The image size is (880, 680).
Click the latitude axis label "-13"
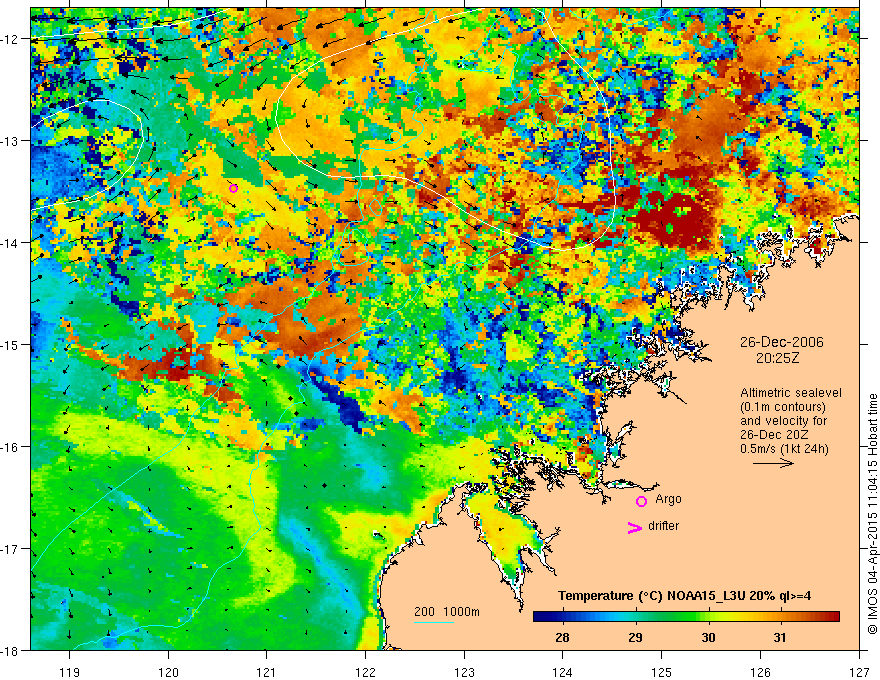click(x=11, y=141)
